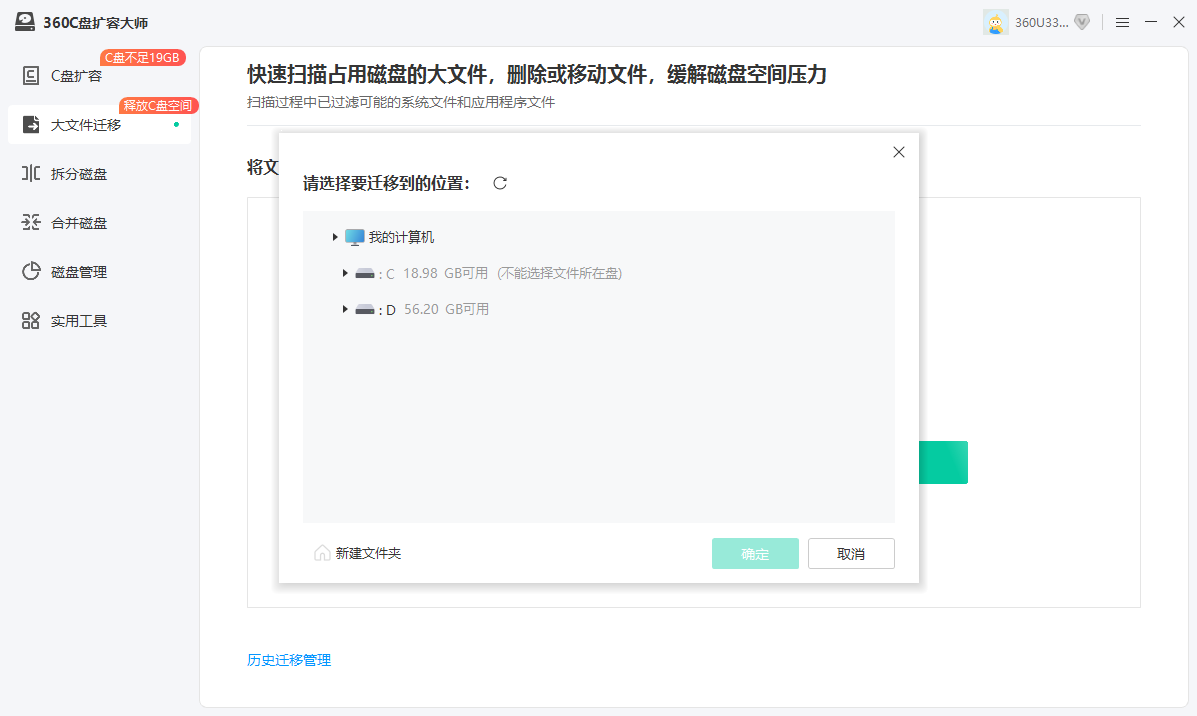Viewport: 1197px width, 716px height.
Task: Close the location selection dialog
Action: 899,152
